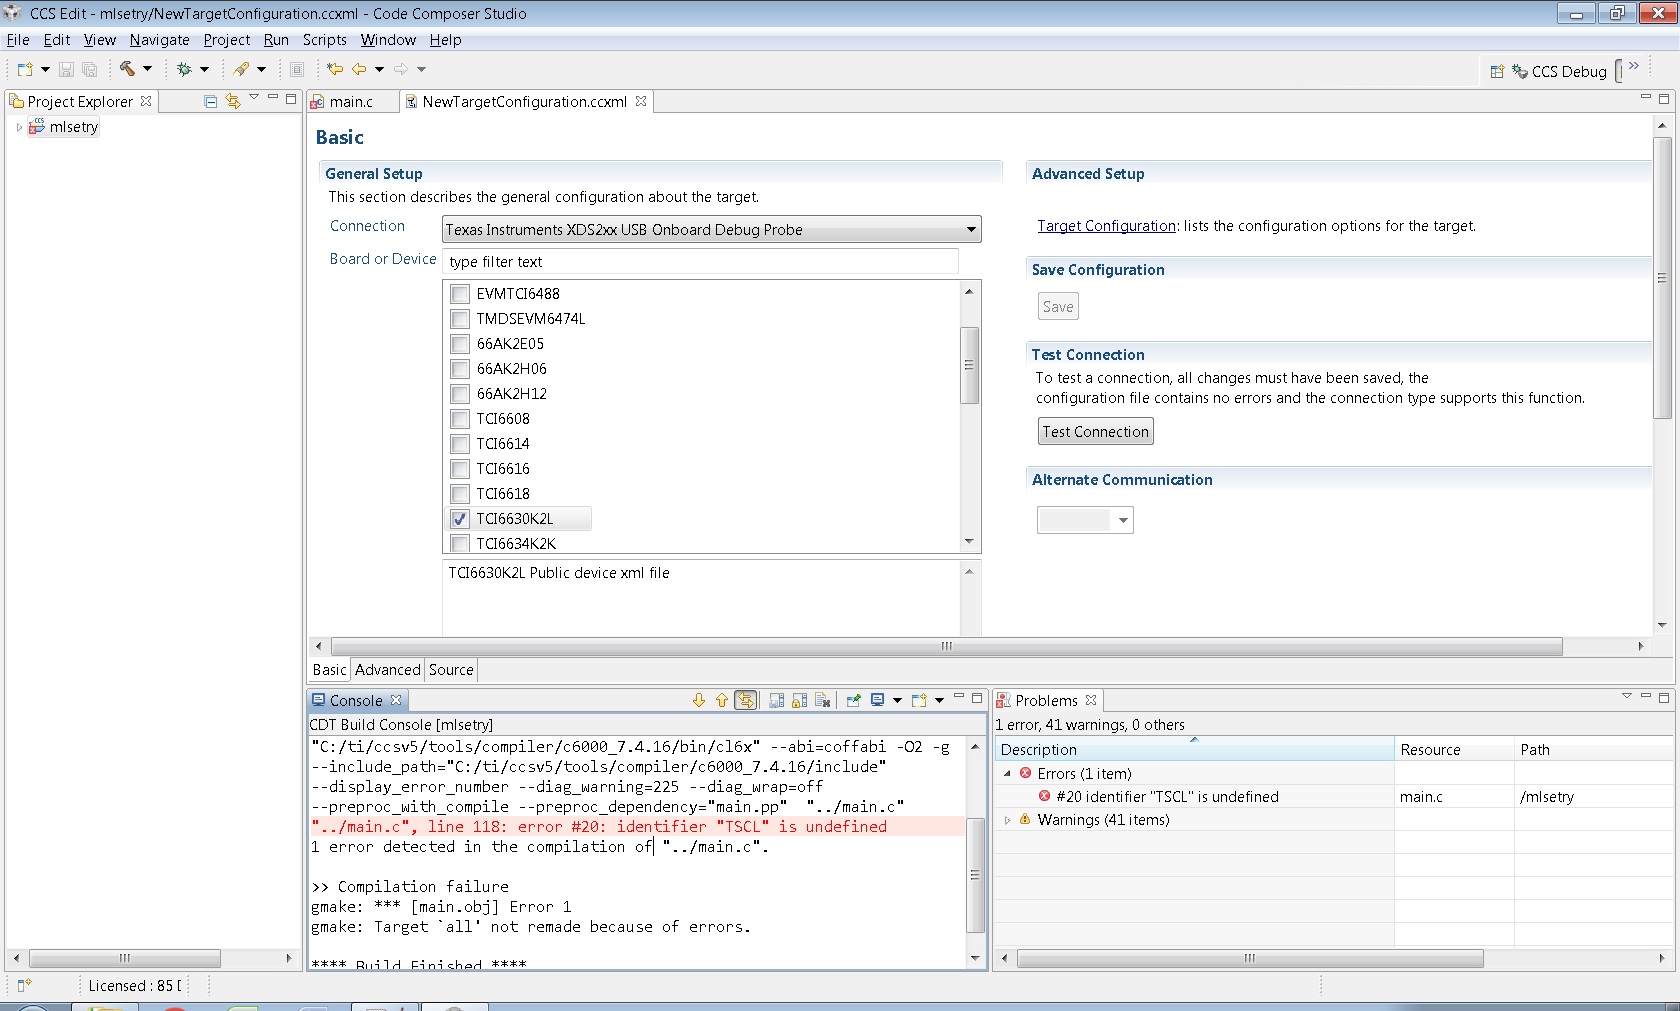The height and width of the screenshot is (1011, 1680).
Task: Click the Scroll Lock console icon
Action: click(799, 700)
